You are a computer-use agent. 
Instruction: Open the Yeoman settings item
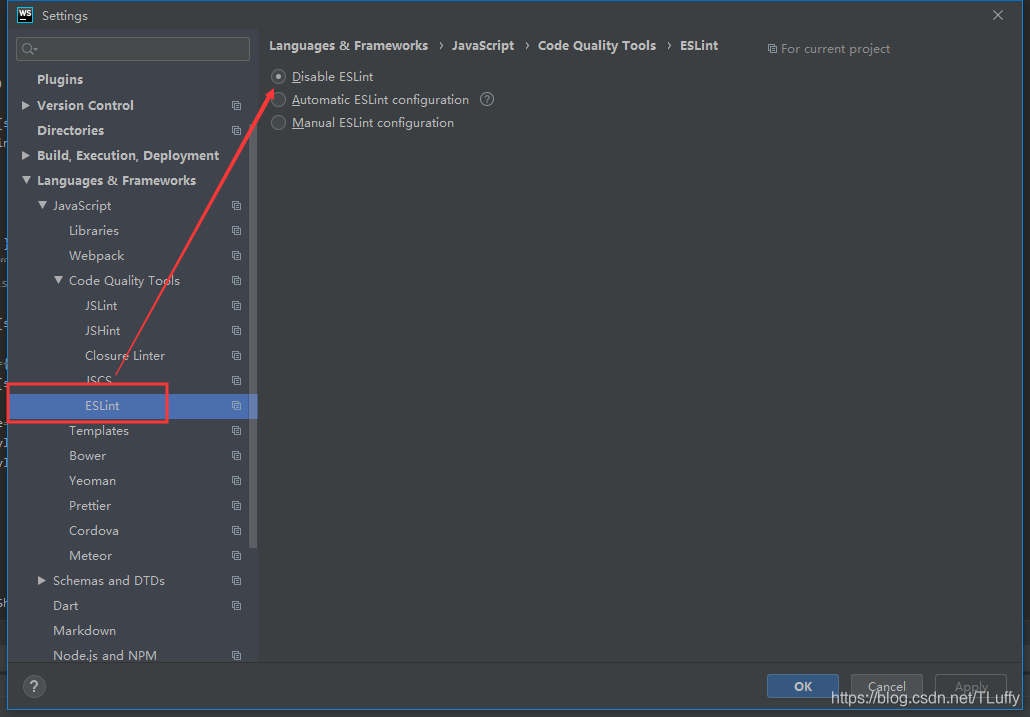pyautogui.click(x=92, y=481)
